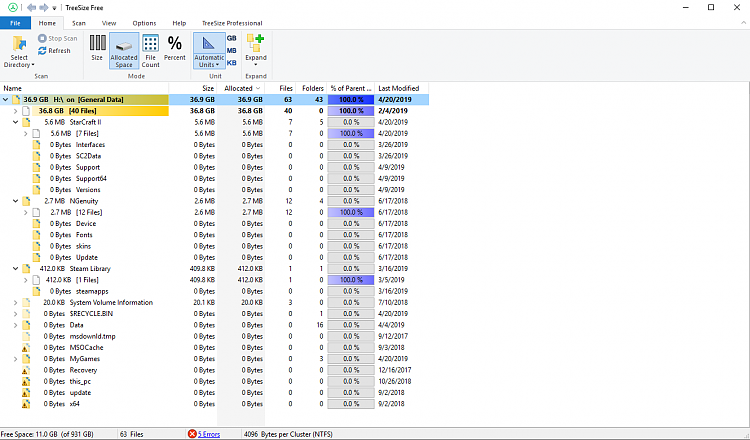Sort by the Files column header
The image size is (750, 440).
point(280,88)
